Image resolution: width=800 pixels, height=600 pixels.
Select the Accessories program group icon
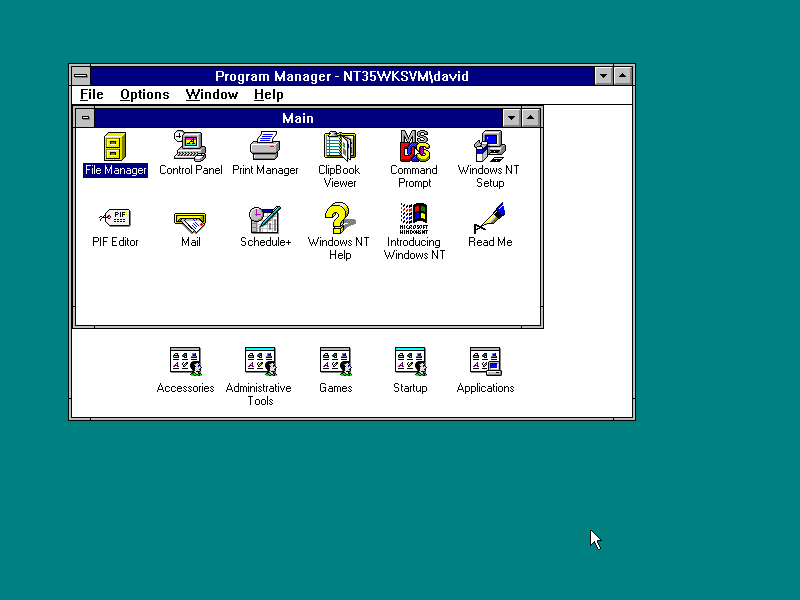click(185, 362)
